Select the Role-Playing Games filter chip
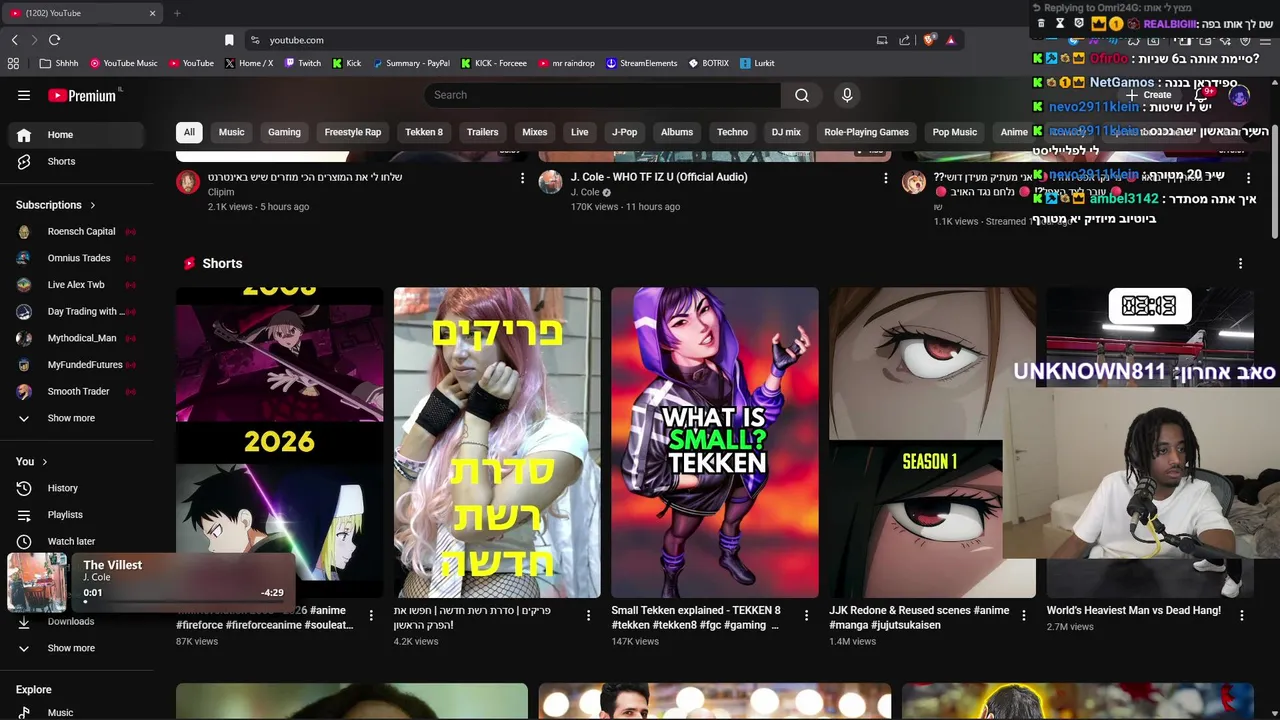The height and width of the screenshot is (720, 1280). (866, 132)
